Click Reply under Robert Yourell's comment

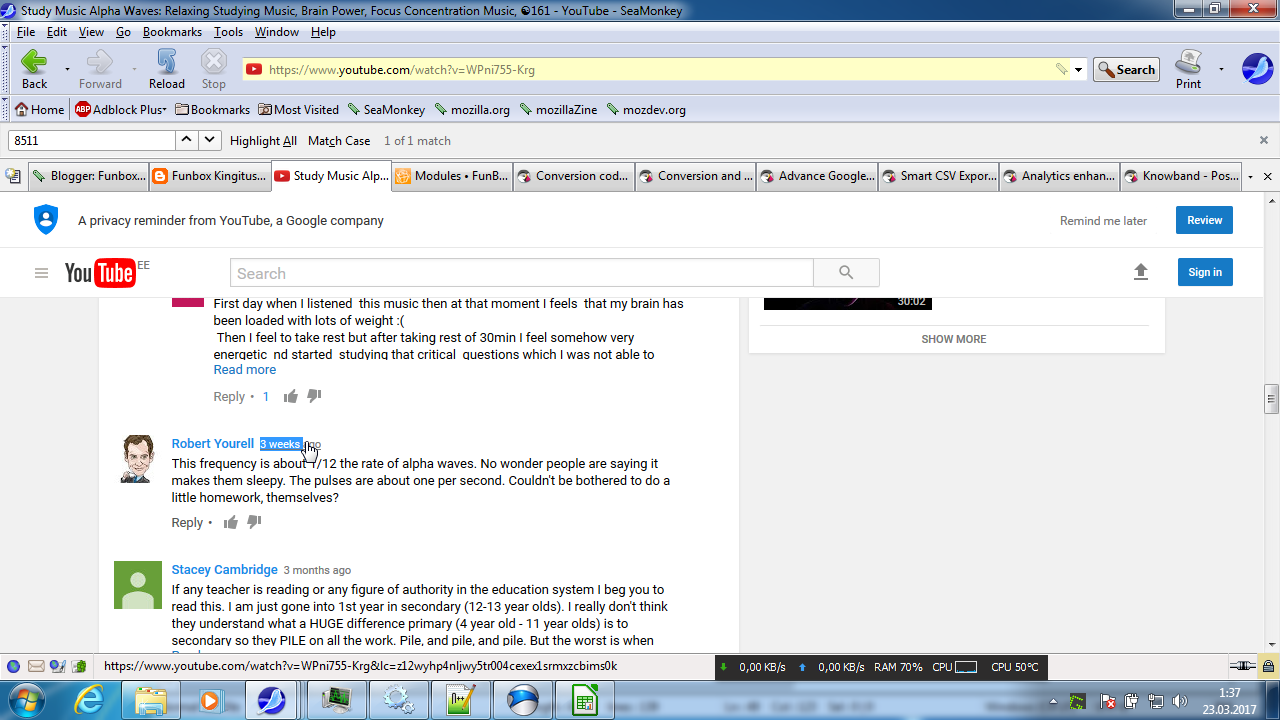(x=187, y=522)
